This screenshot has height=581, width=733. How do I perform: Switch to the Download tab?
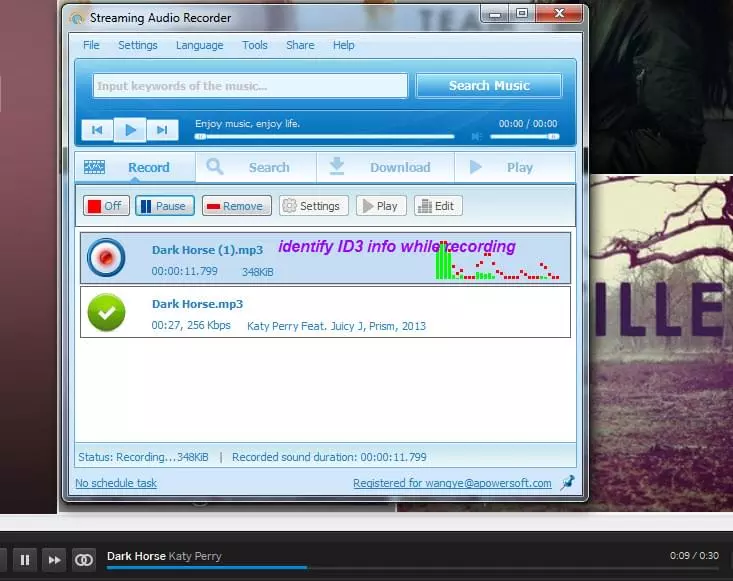click(x=385, y=167)
